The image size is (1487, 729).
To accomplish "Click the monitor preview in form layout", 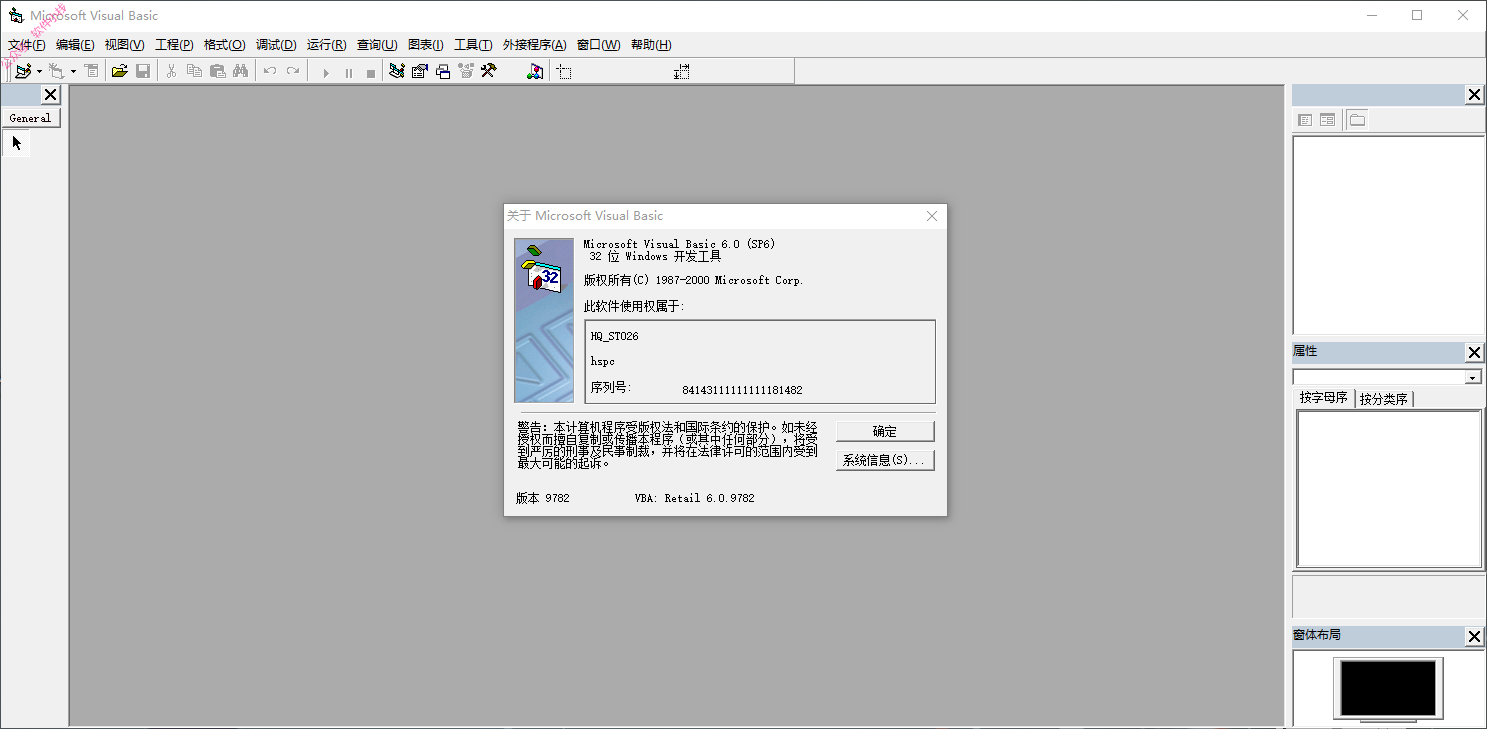I will 1388,689.
